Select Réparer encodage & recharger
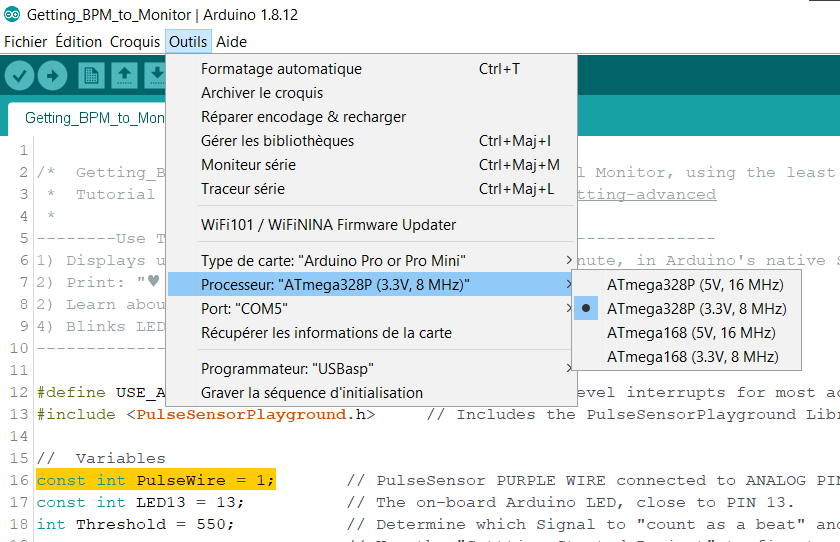 [x=372, y=117]
